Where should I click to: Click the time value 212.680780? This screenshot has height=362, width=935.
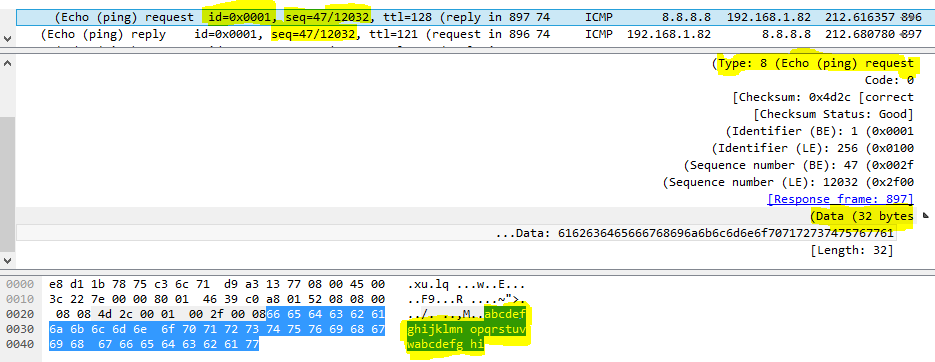[x=859, y=35]
